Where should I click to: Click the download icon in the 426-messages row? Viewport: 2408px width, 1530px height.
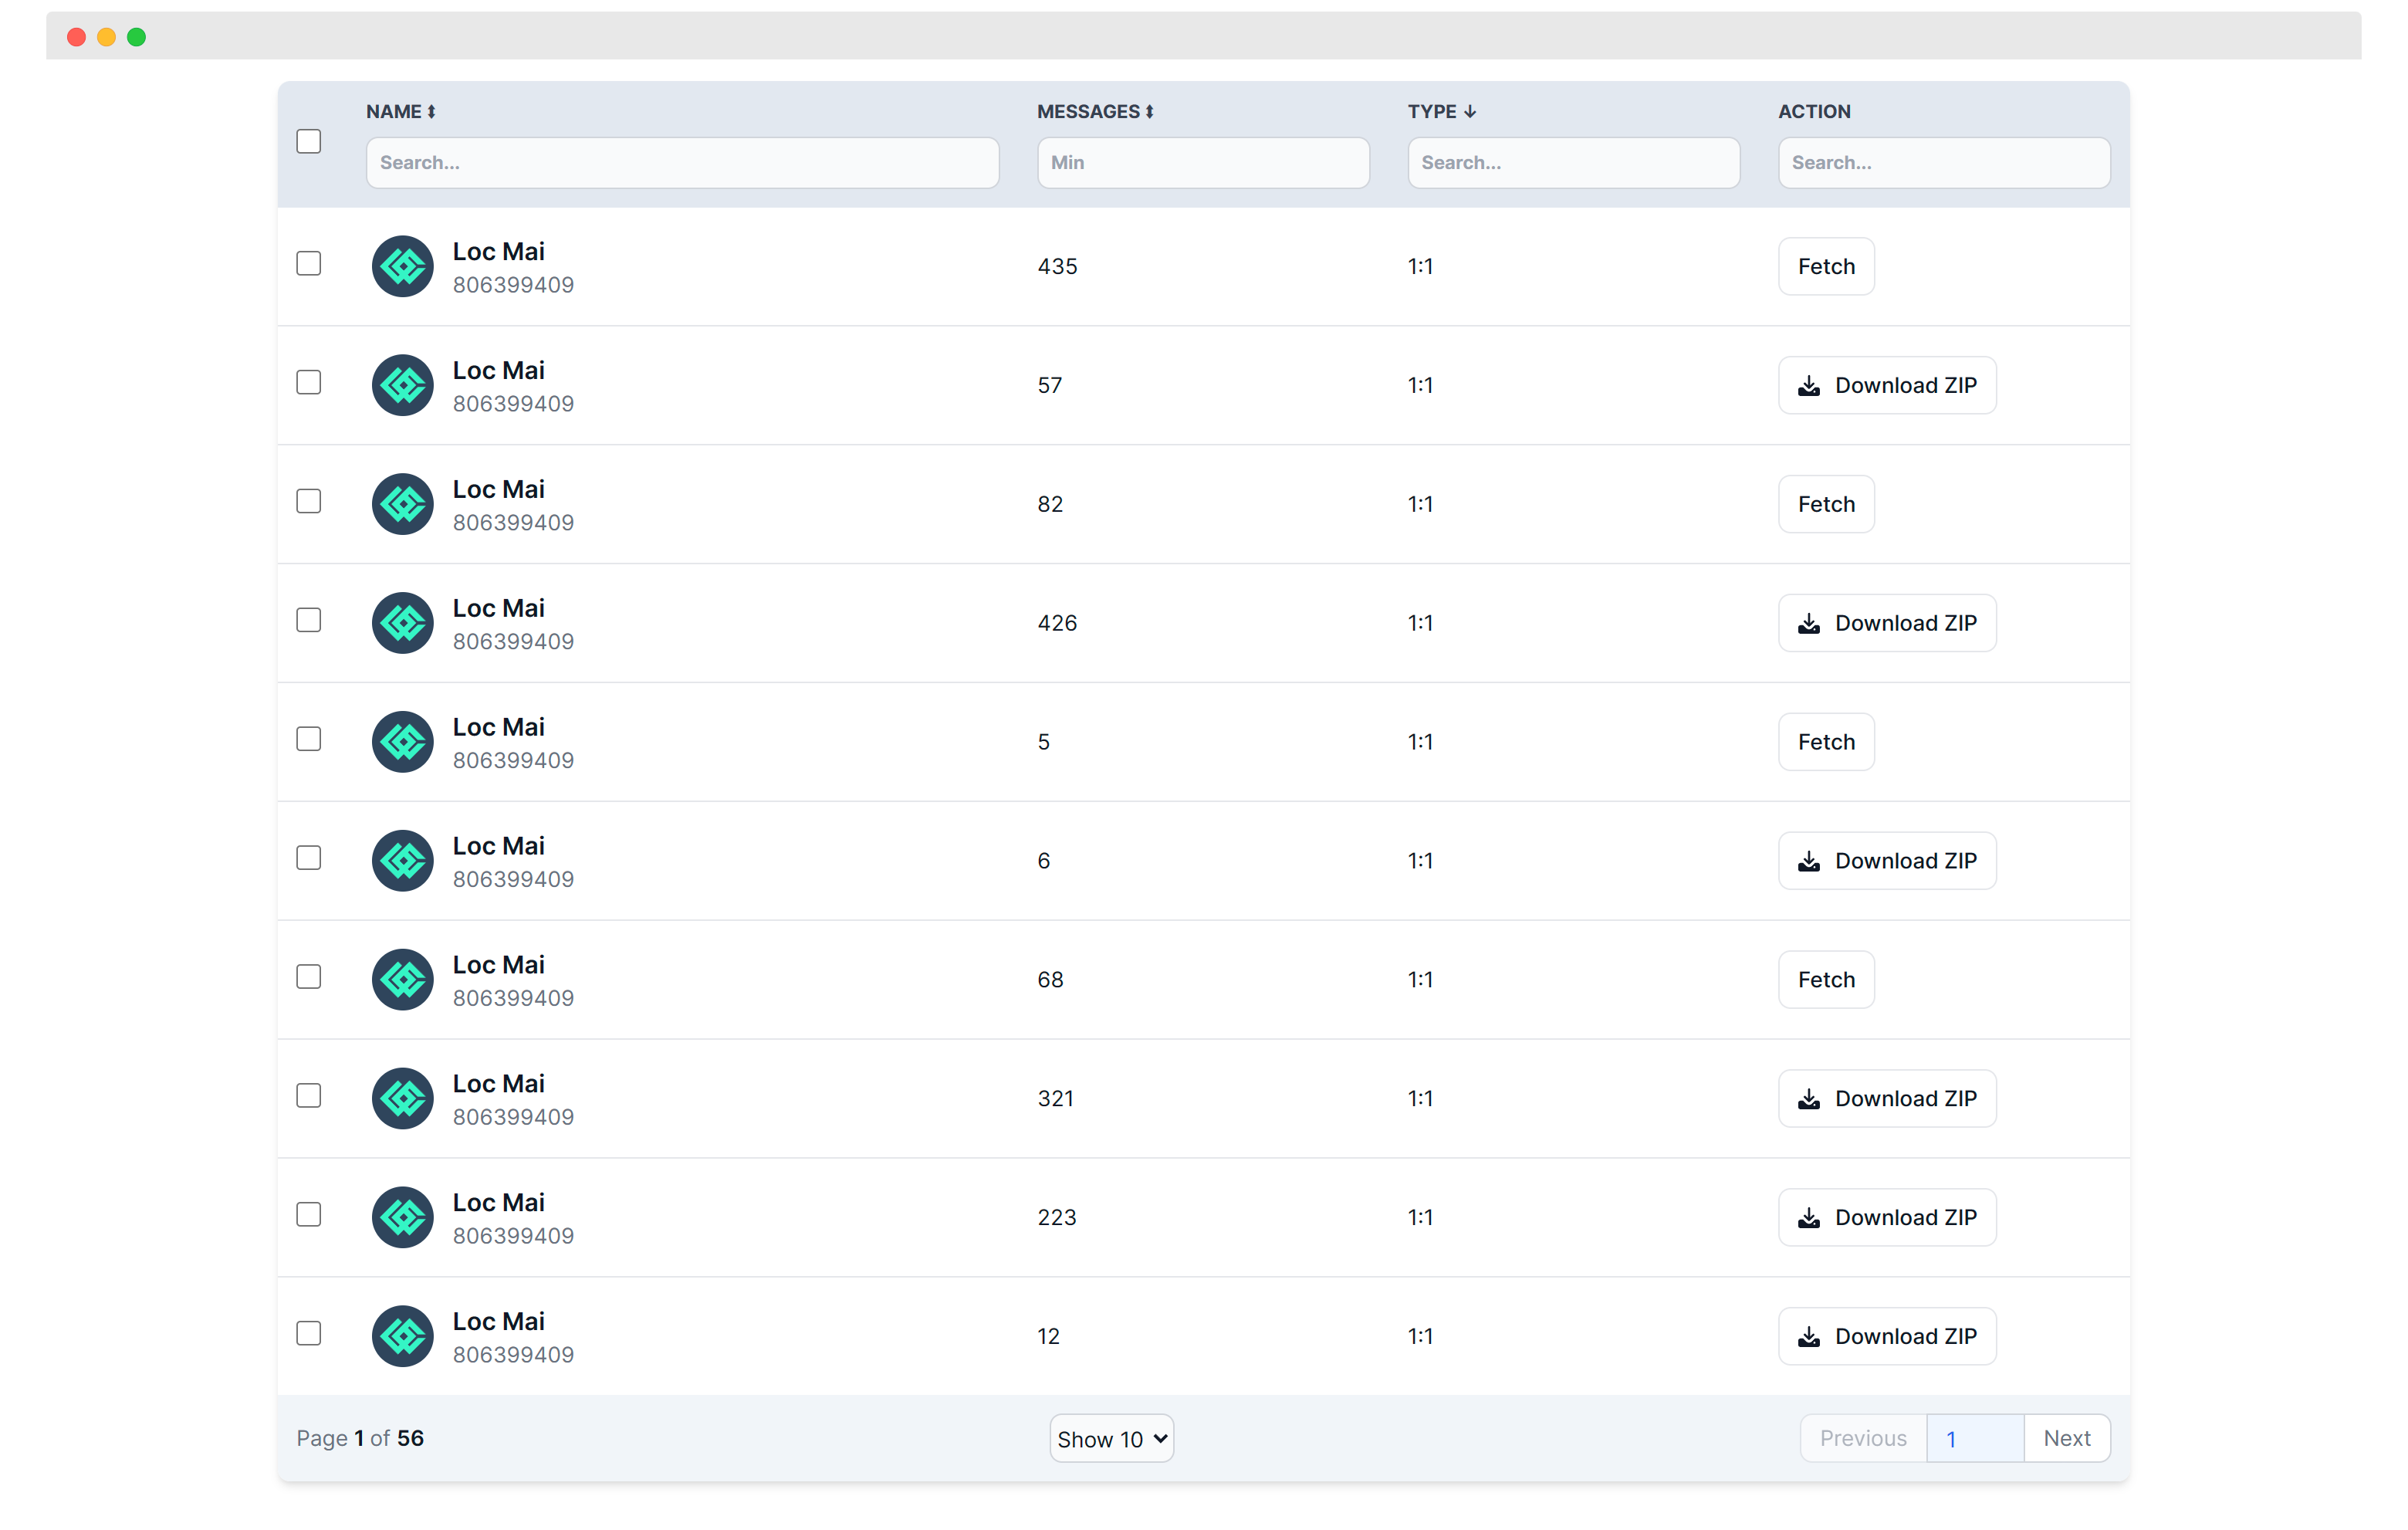coord(1810,622)
